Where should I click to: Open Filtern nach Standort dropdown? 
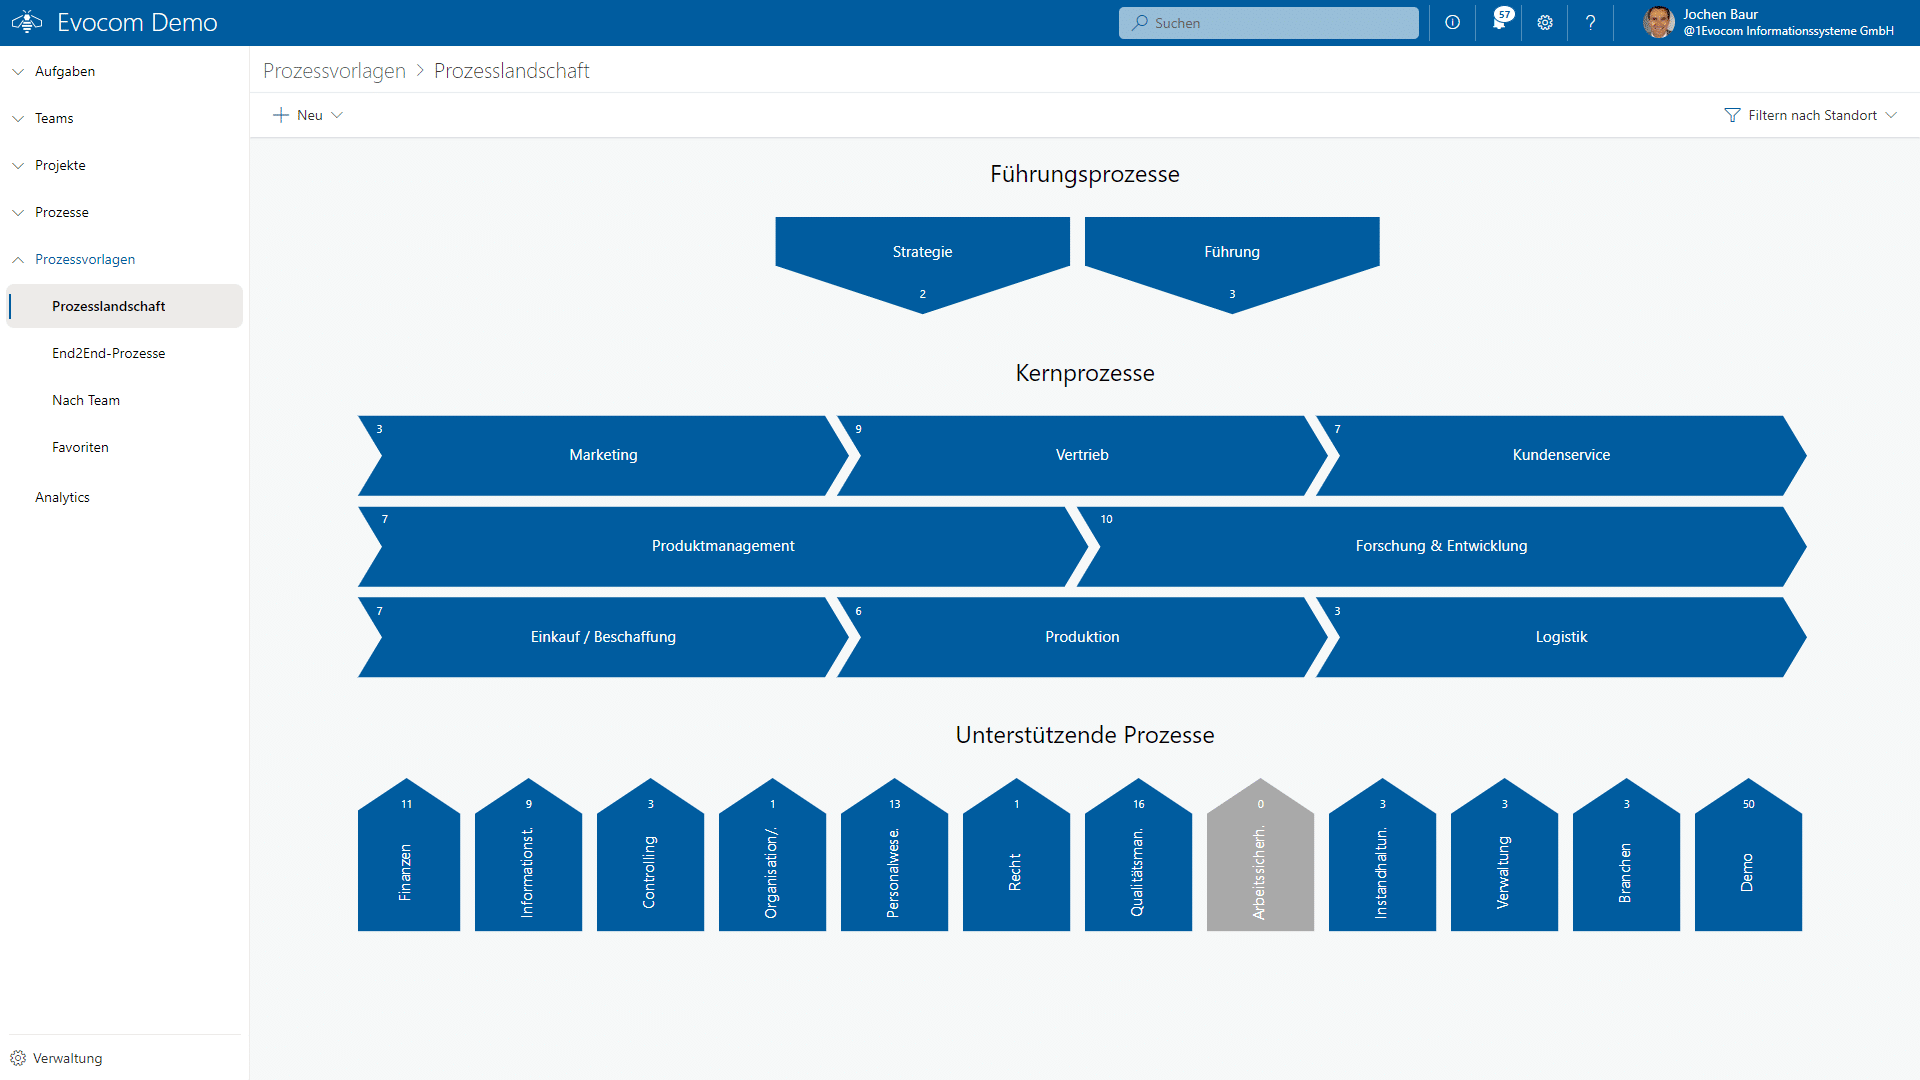point(1811,115)
